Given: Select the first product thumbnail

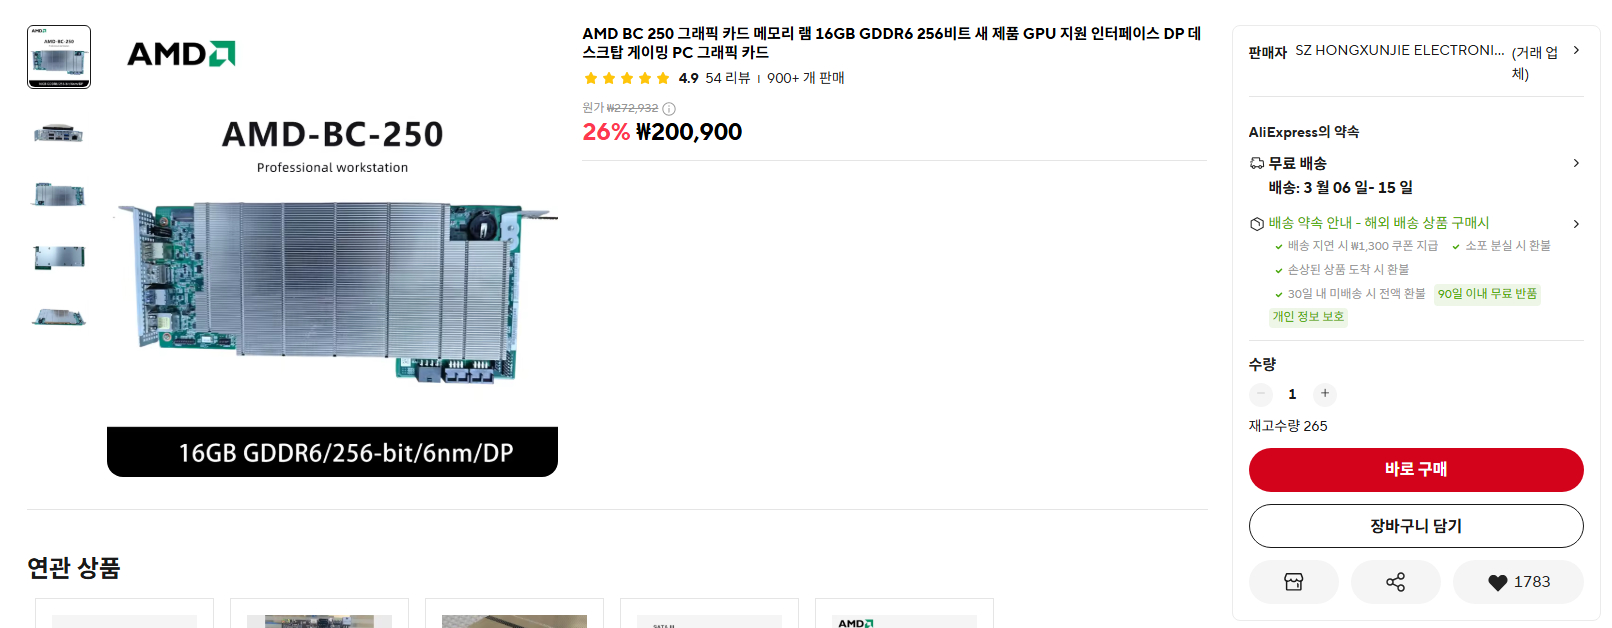Looking at the screenshot, I should point(59,57).
